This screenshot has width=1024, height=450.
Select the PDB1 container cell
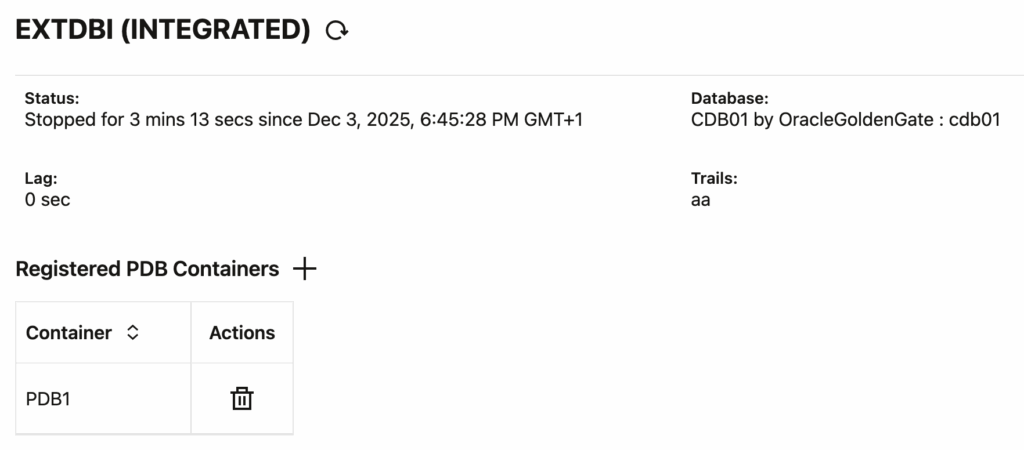pyautogui.click(x=48, y=399)
